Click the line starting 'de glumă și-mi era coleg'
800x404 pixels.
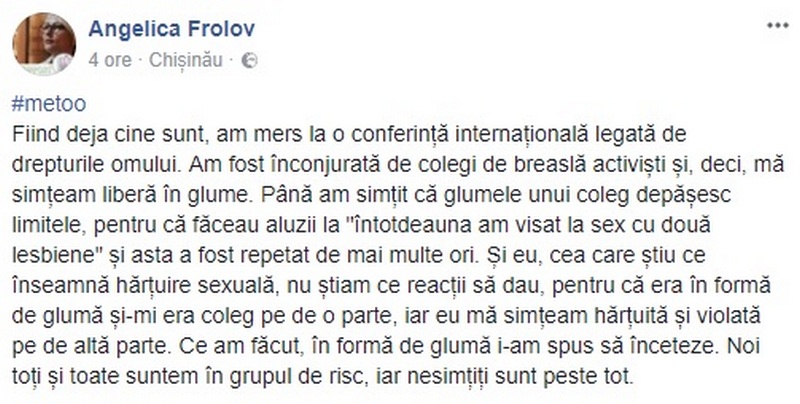386,316
